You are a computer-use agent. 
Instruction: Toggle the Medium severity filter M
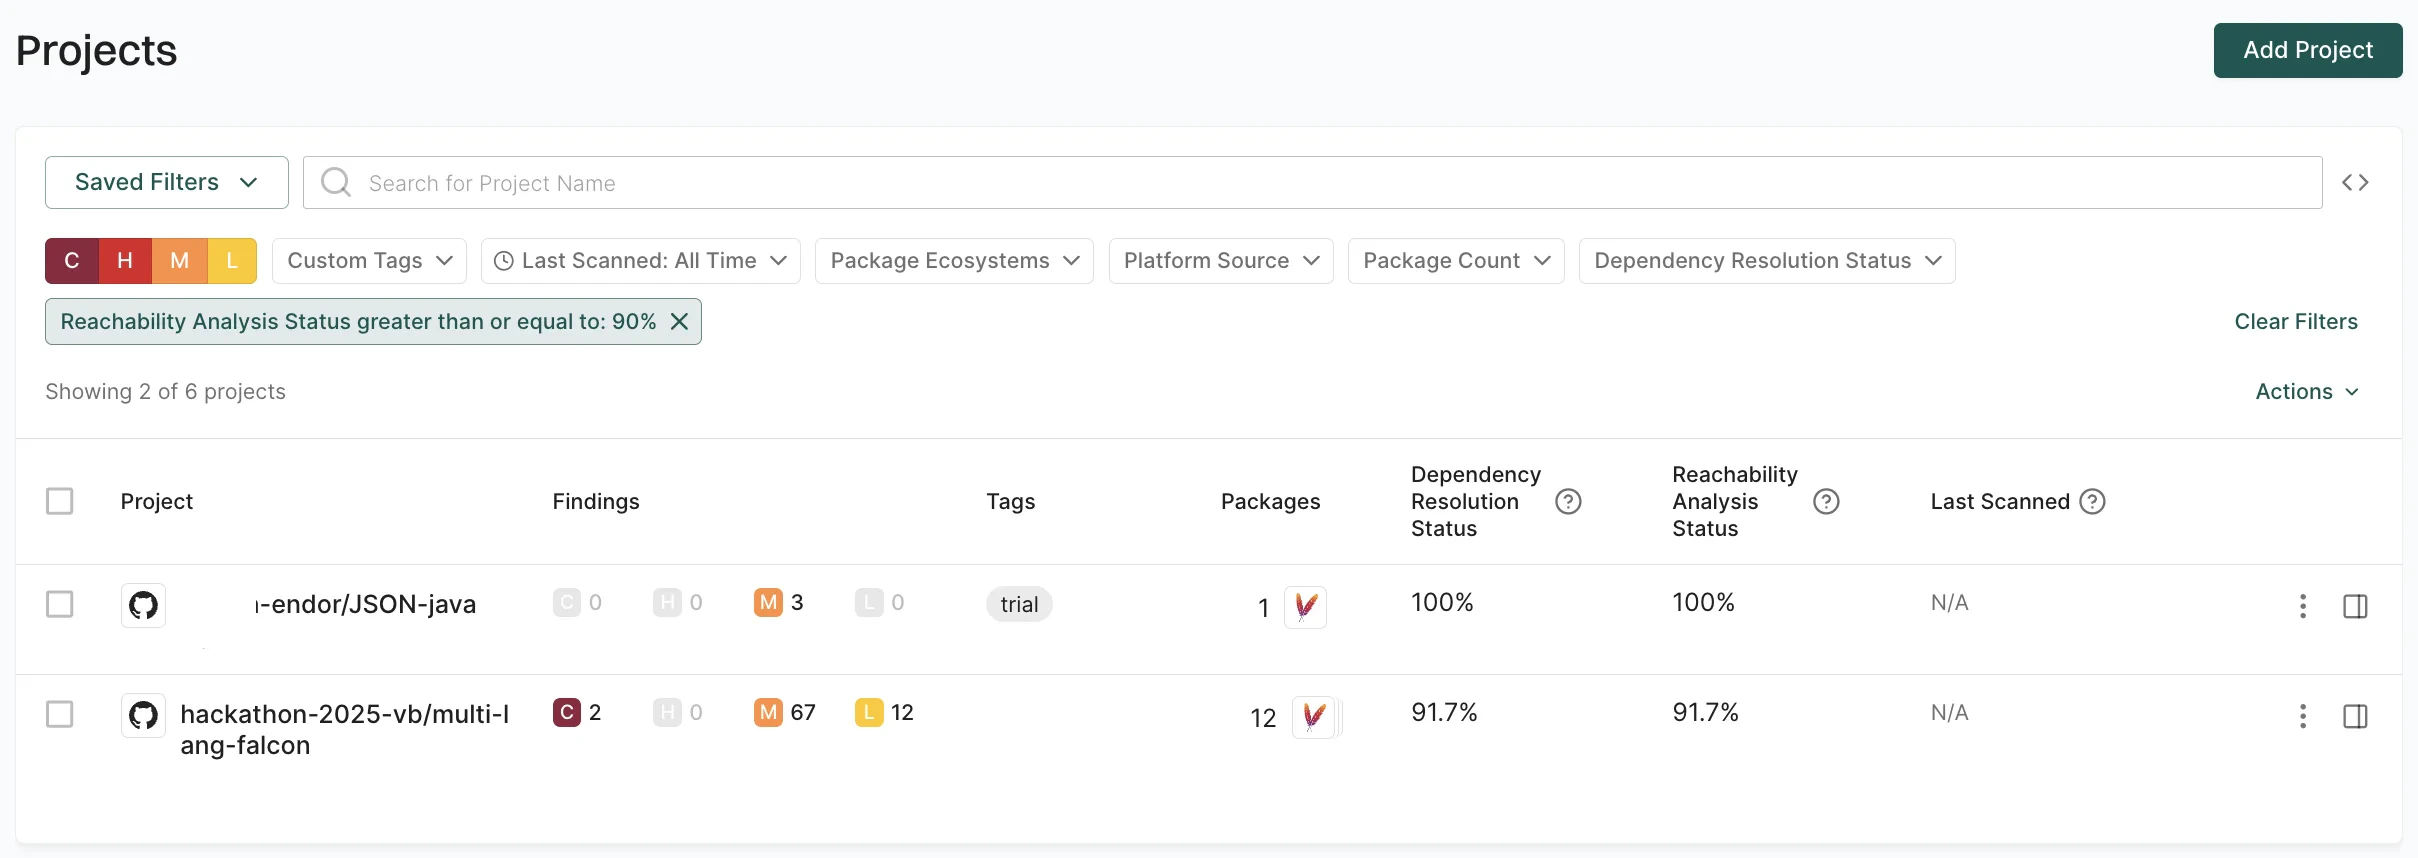coord(179,261)
